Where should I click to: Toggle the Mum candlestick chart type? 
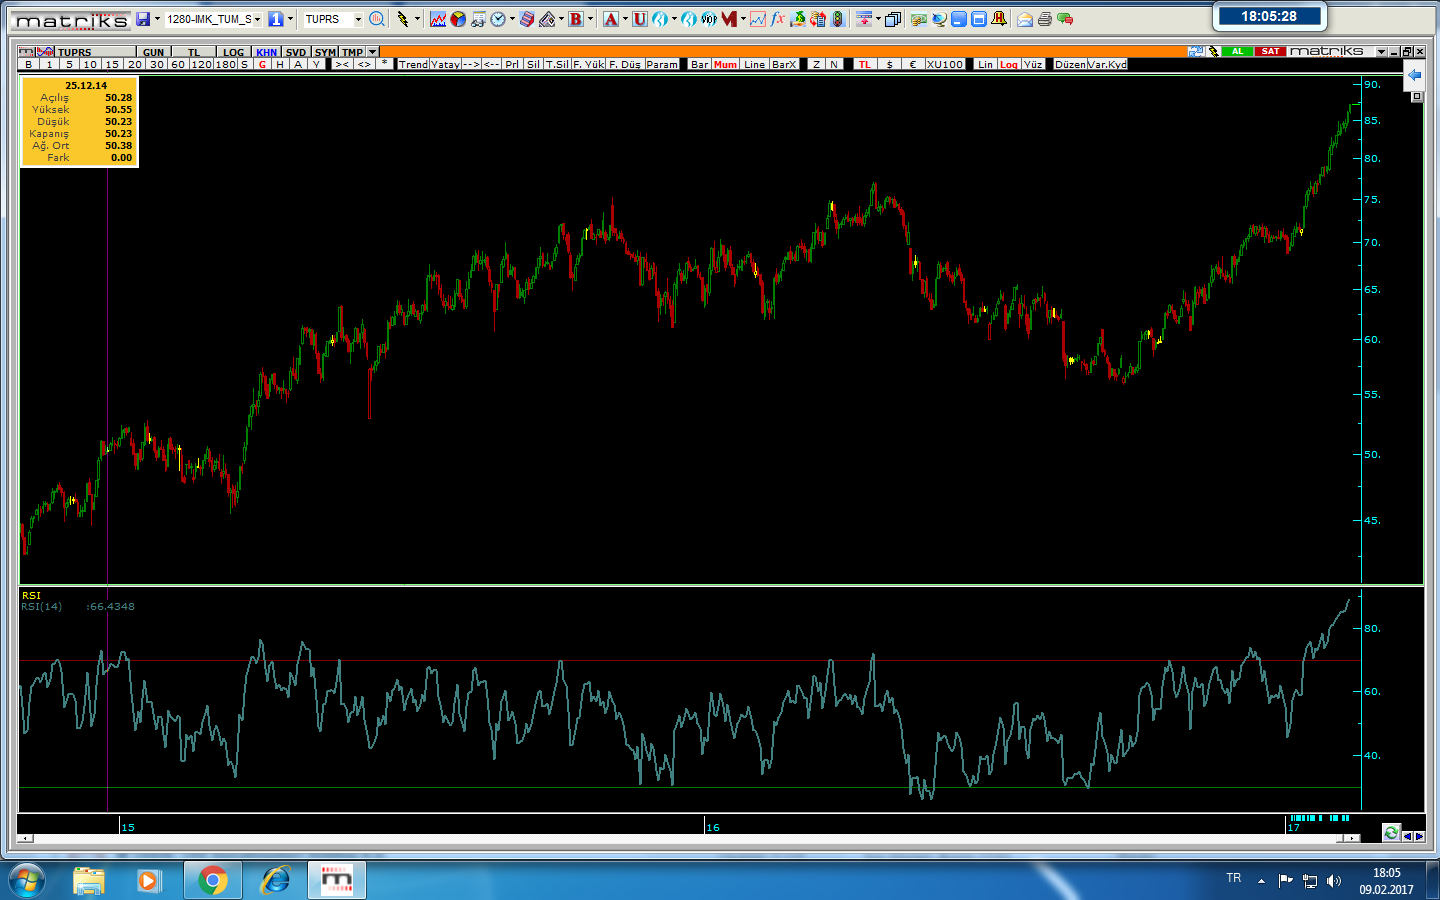tap(725, 64)
